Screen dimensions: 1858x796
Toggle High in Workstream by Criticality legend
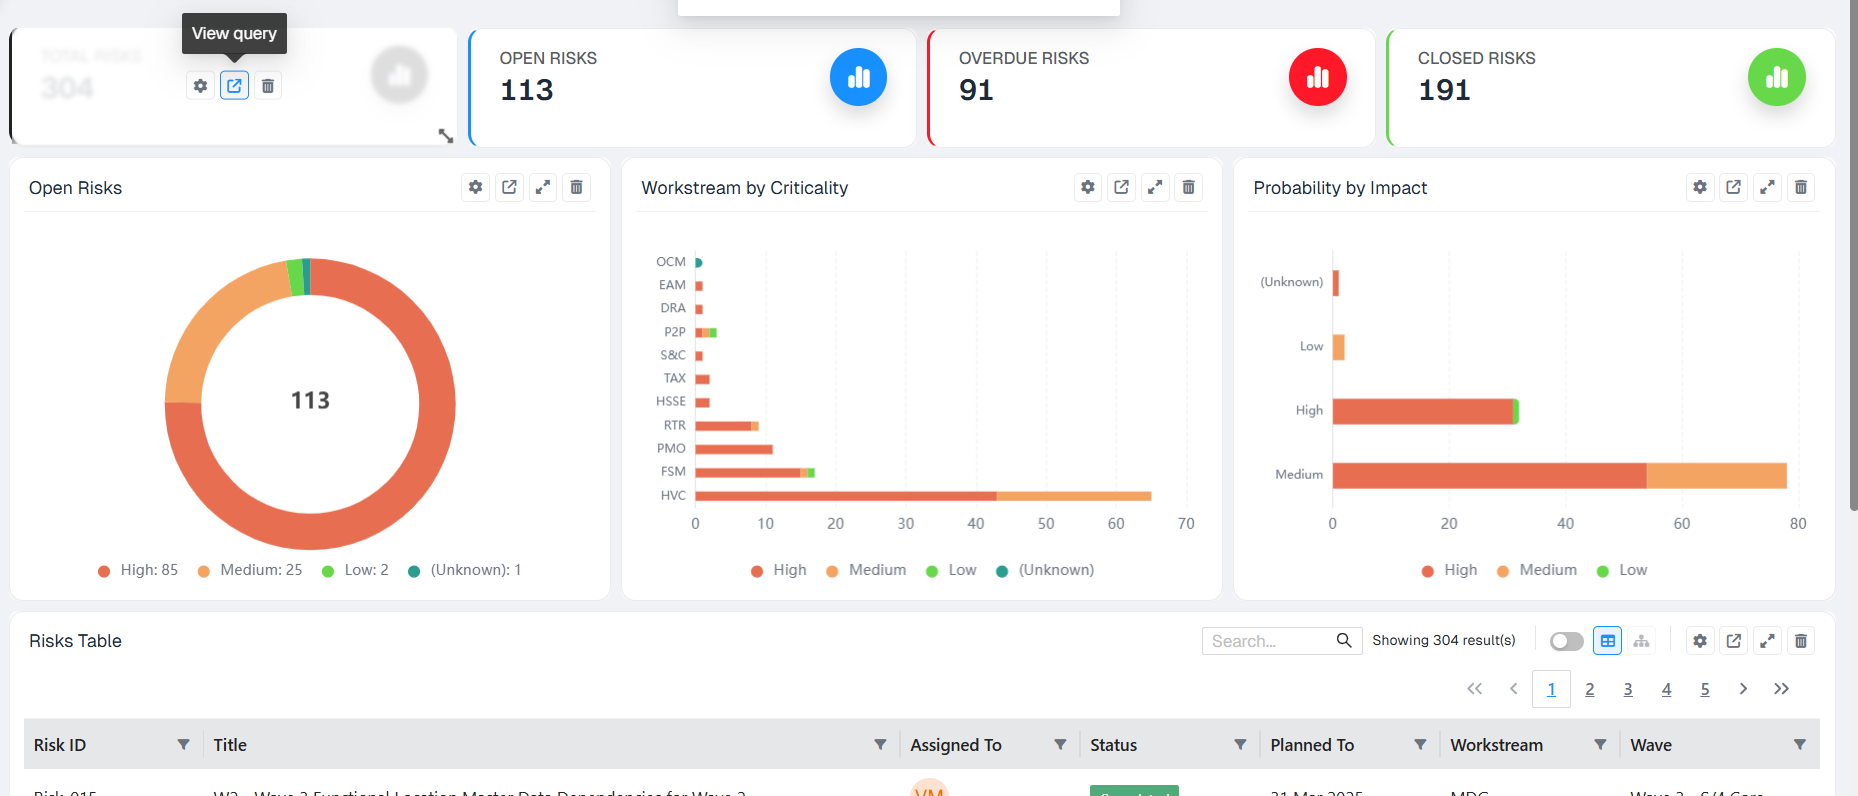[779, 570]
